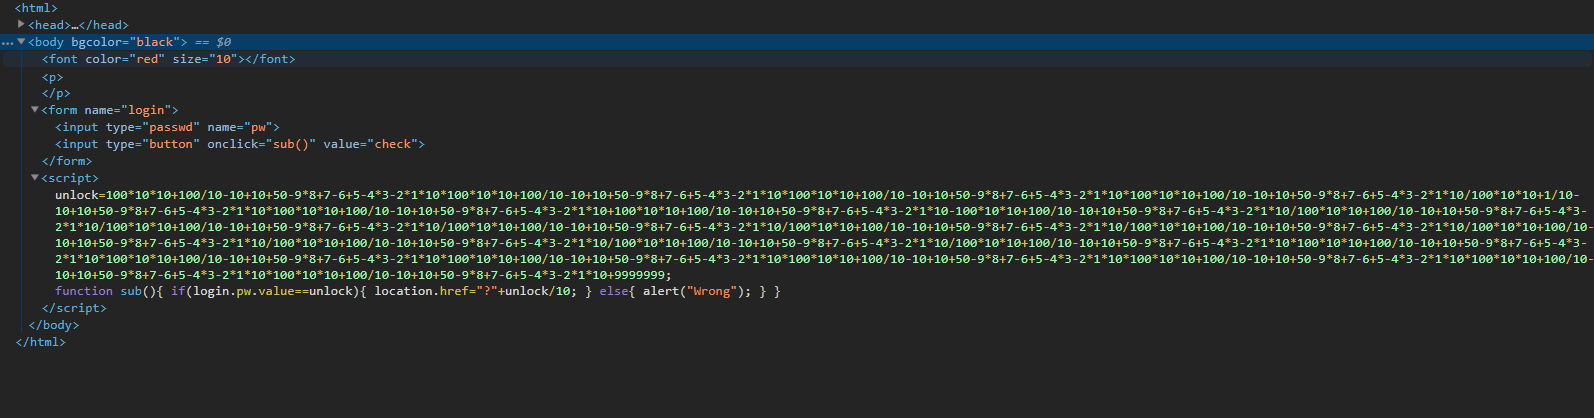
Task: Select the <head>…</head> node
Action: tap(78, 25)
